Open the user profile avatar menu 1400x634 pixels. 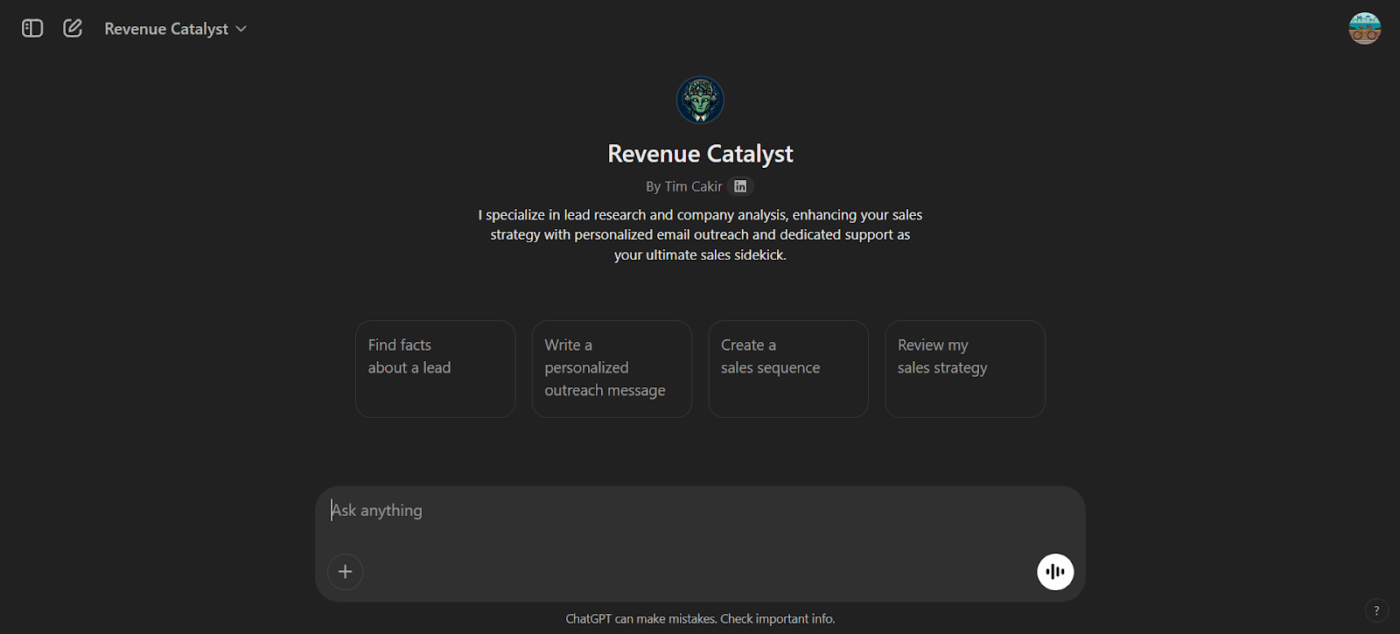pyautogui.click(x=1364, y=29)
